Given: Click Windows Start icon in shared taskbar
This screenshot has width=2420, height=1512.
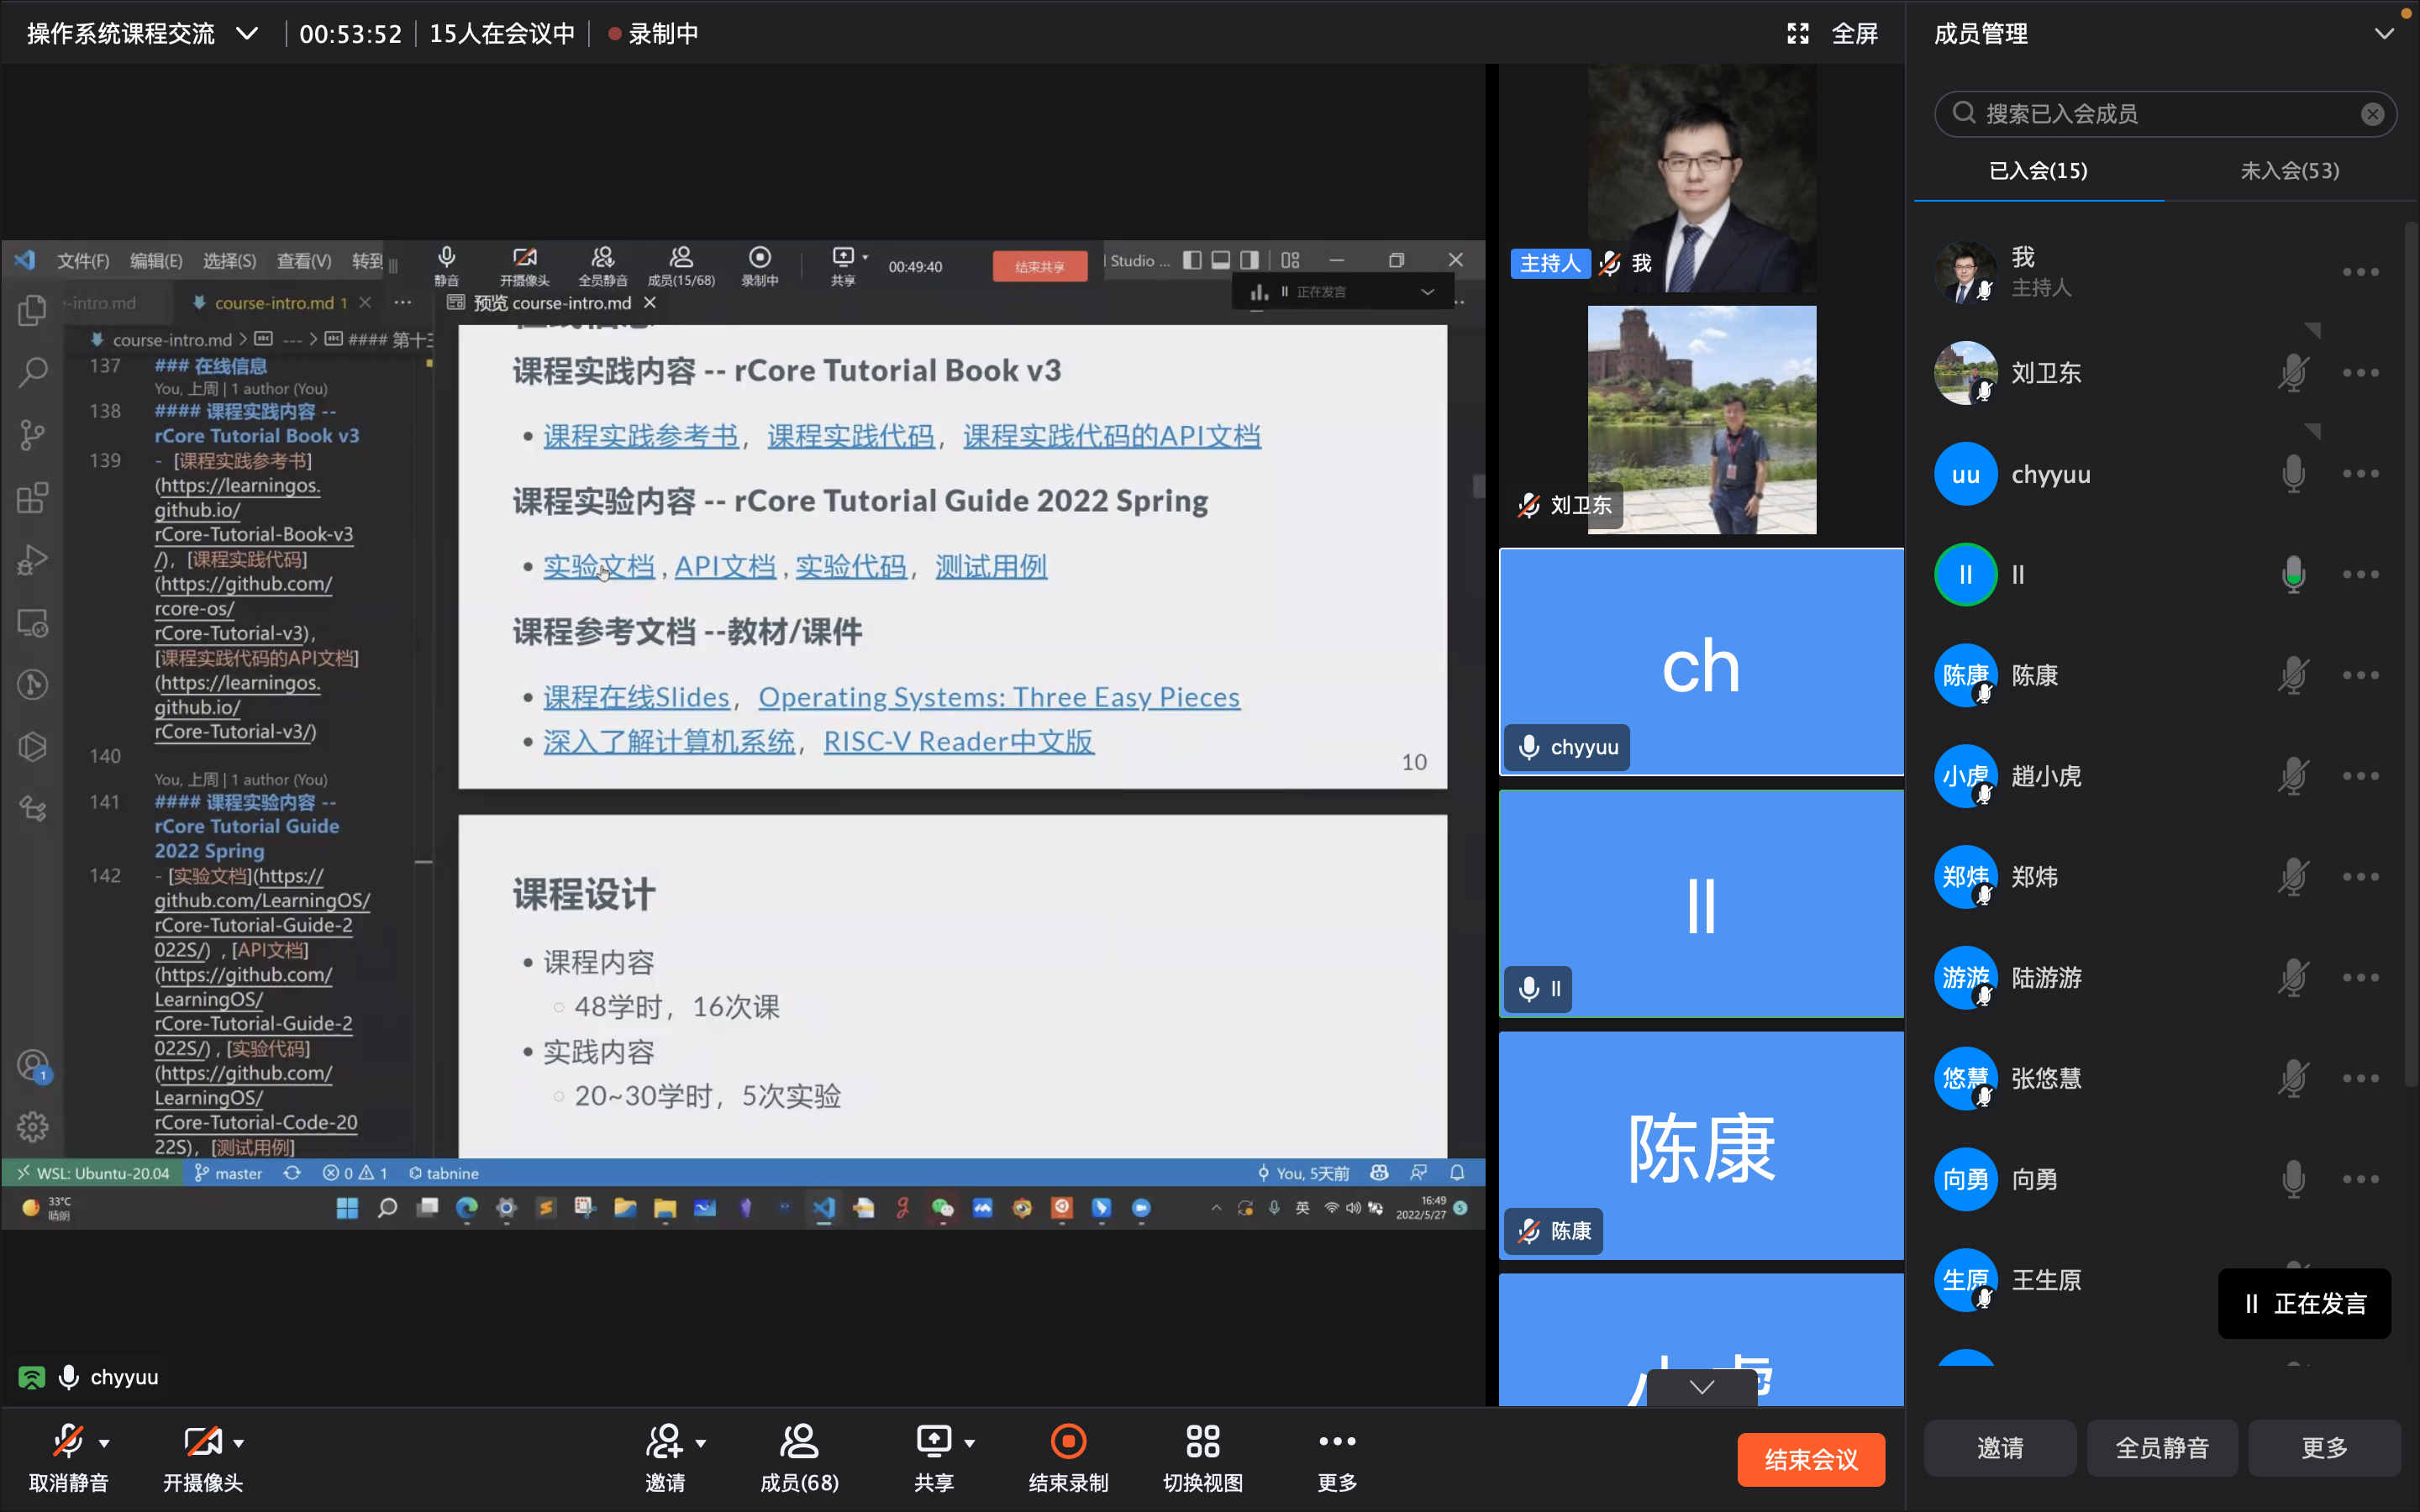Looking at the screenshot, I should (347, 1208).
